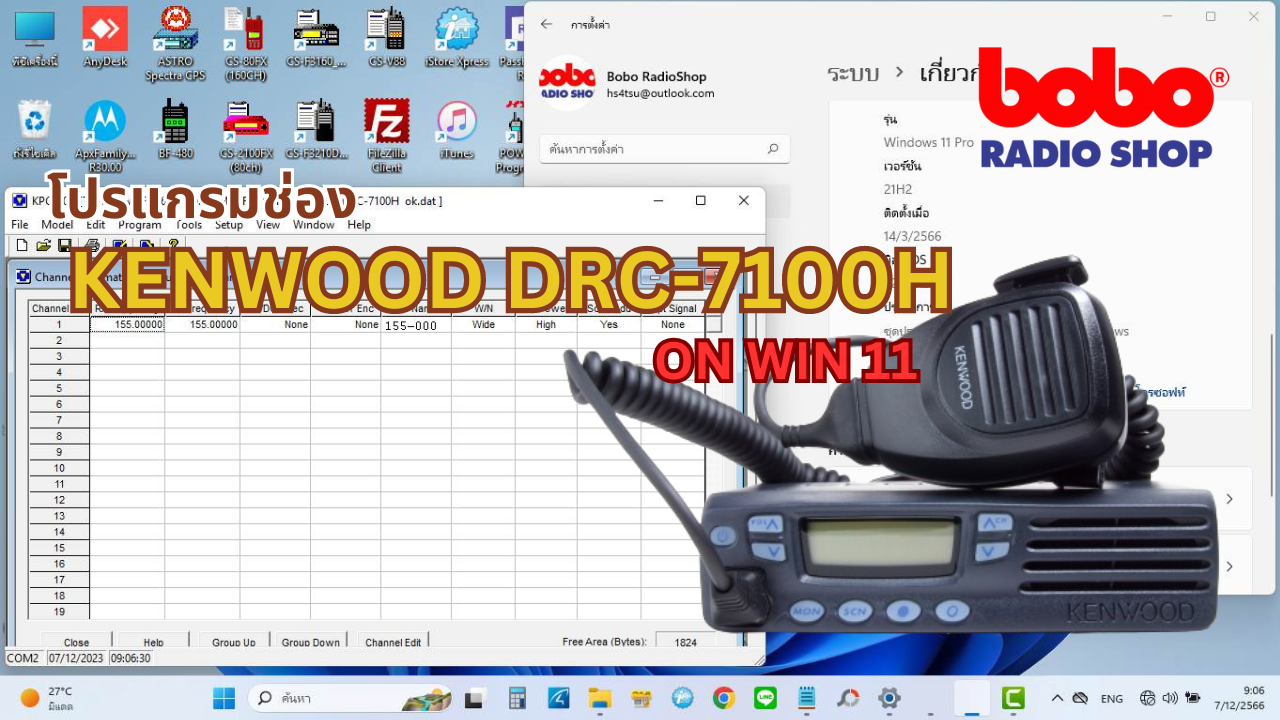
Task: Click the New file toolbar icon
Action: tap(22, 245)
